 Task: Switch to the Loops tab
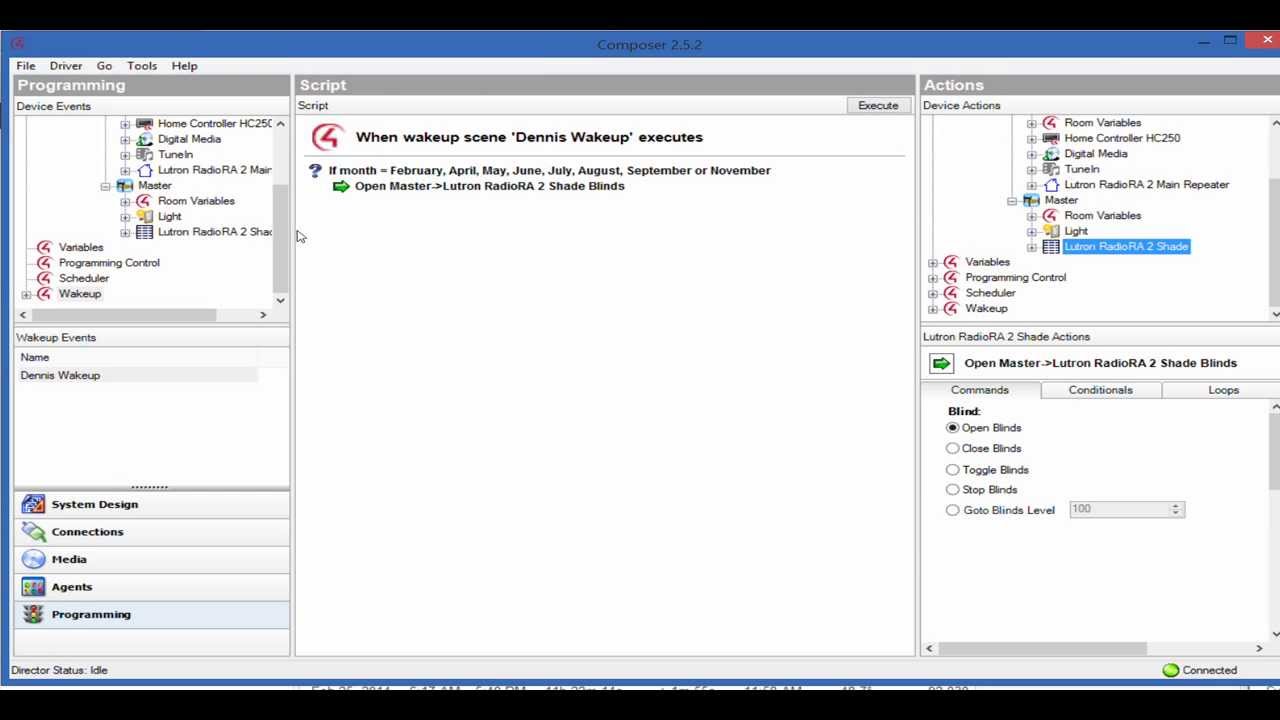(x=1223, y=390)
